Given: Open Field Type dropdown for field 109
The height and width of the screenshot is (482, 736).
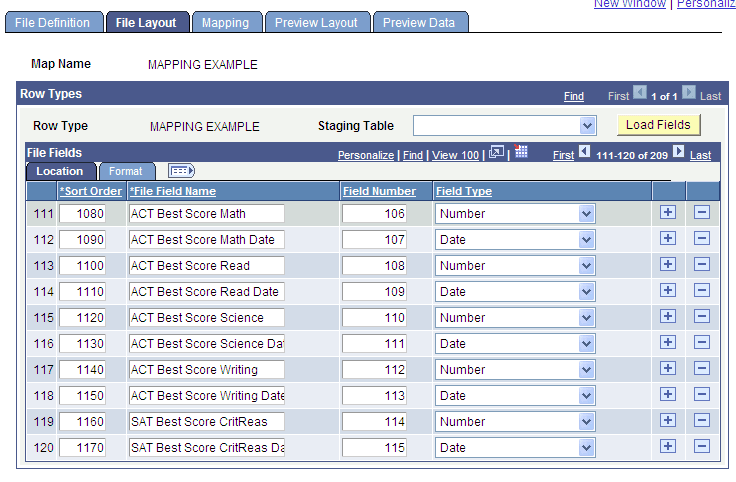Looking at the screenshot, I should click(586, 292).
